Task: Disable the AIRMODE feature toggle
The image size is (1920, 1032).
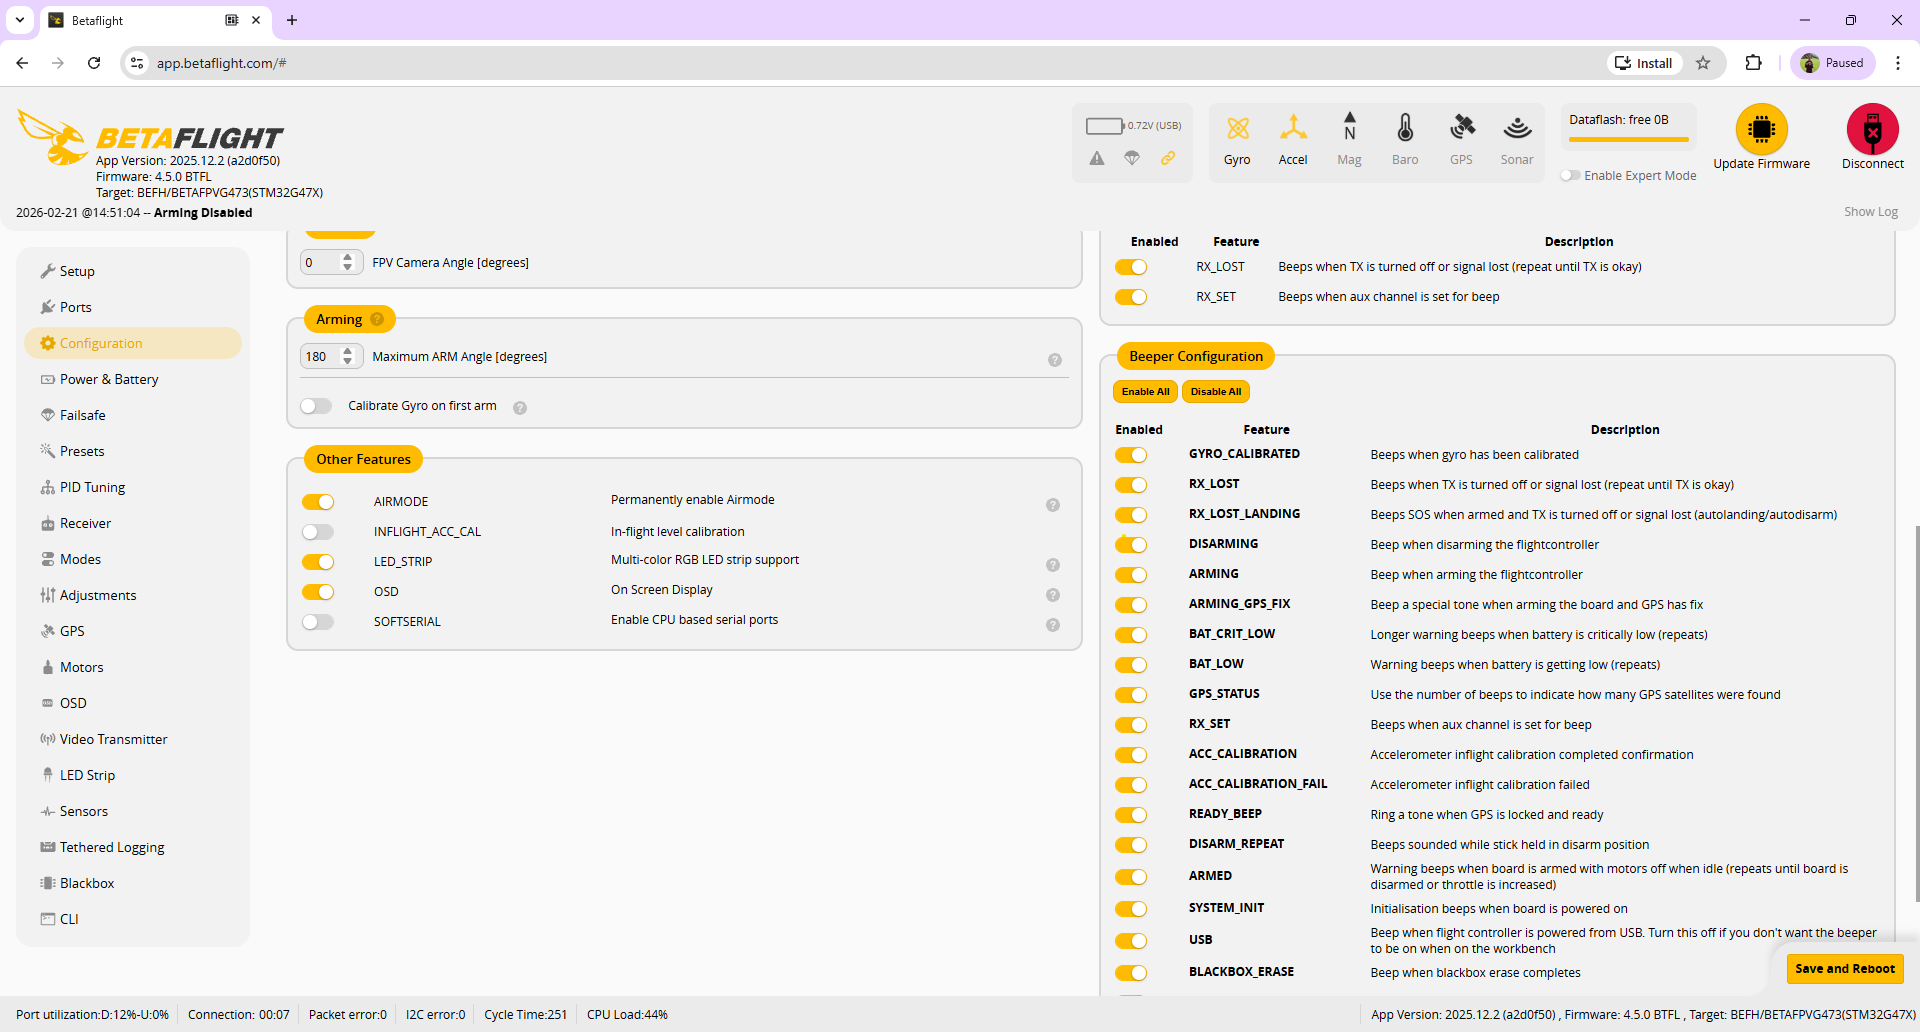Action: coord(318,502)
